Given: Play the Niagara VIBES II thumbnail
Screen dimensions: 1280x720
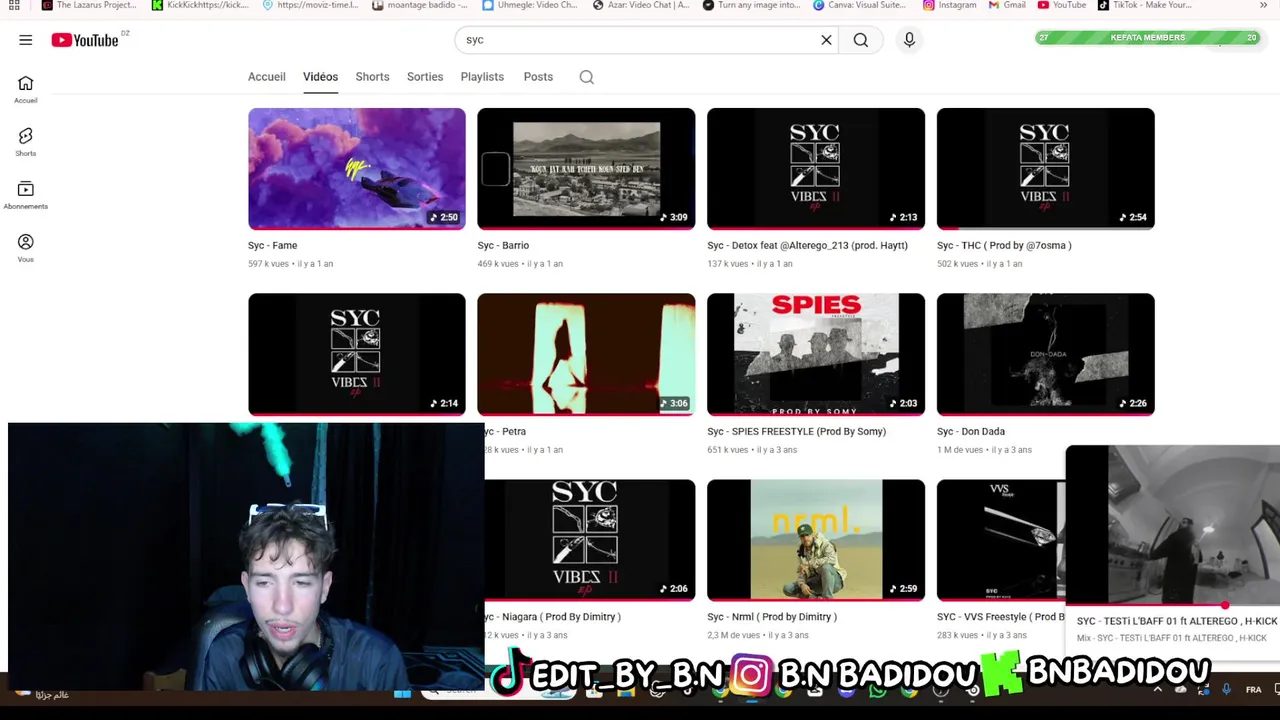Looking at the screenshot, I should (590, 540).
